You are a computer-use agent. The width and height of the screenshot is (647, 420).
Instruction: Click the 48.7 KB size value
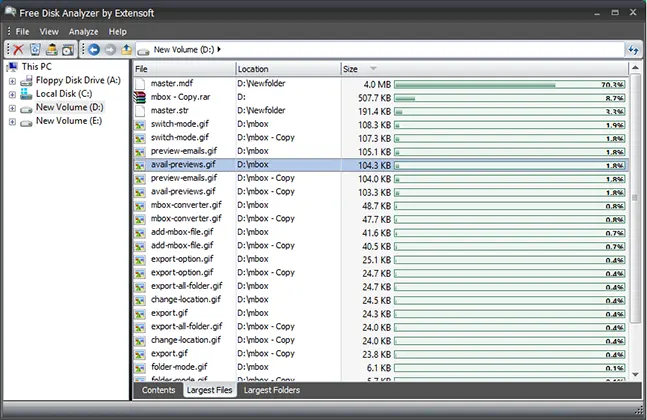376,206
